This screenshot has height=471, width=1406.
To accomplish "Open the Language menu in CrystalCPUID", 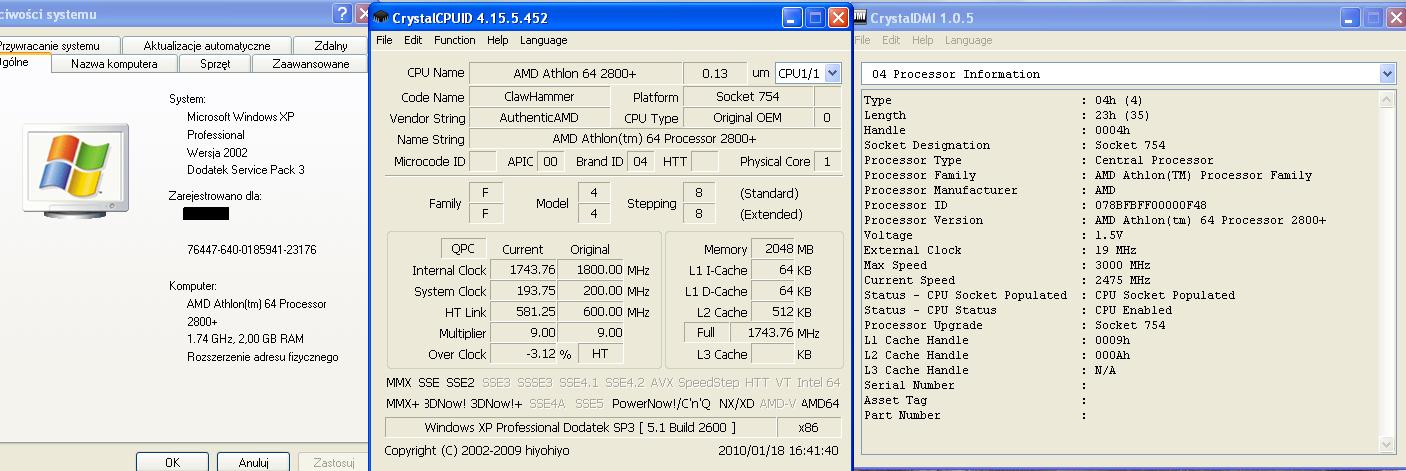I will [544, 40].
